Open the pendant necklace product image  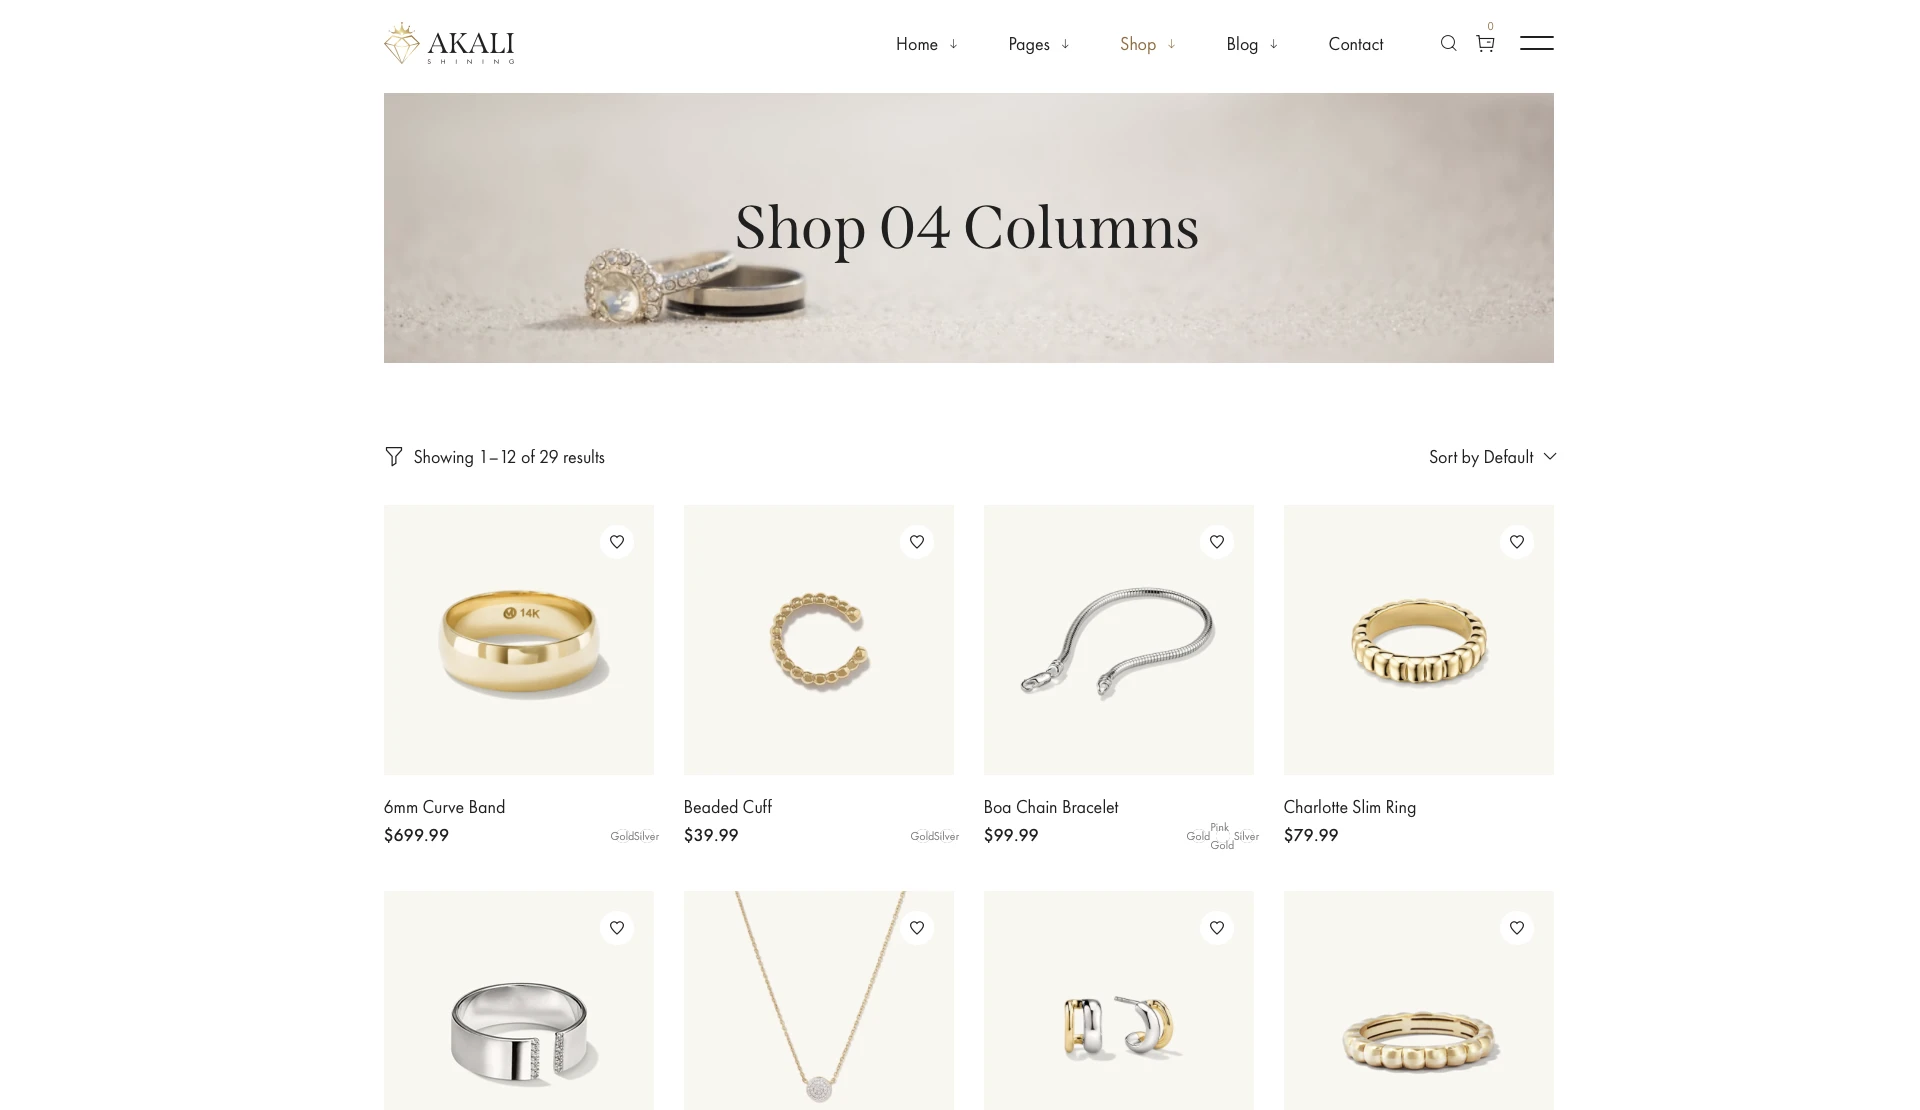[819, 1000]
